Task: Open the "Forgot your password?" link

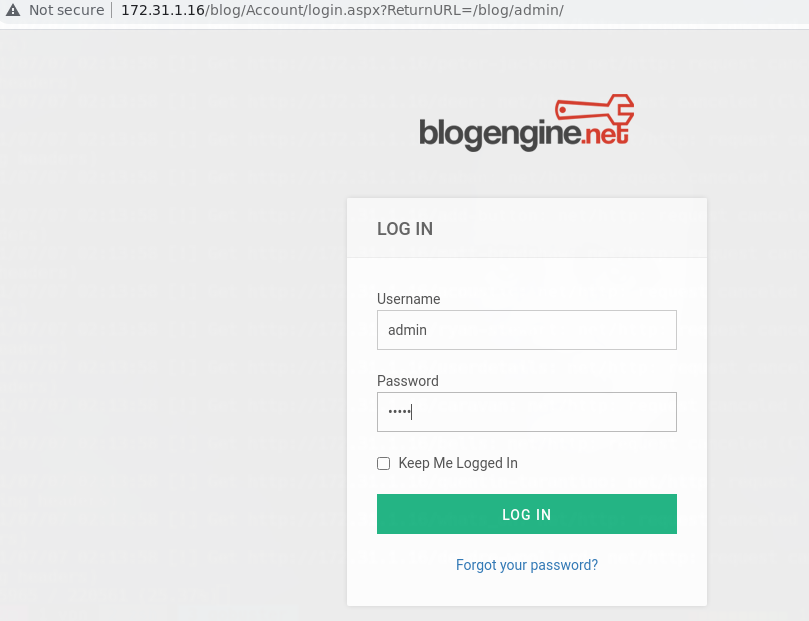Action: (527, 565)
